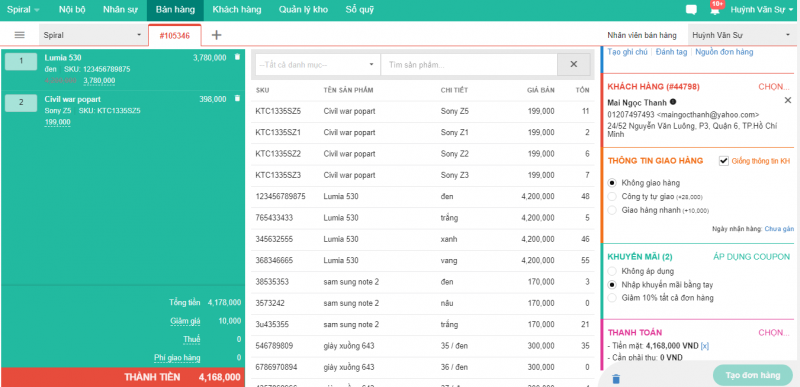800x387 pixels.
Task: Click quantity box 2 for Civil war popart
Action: pos(21,102)
